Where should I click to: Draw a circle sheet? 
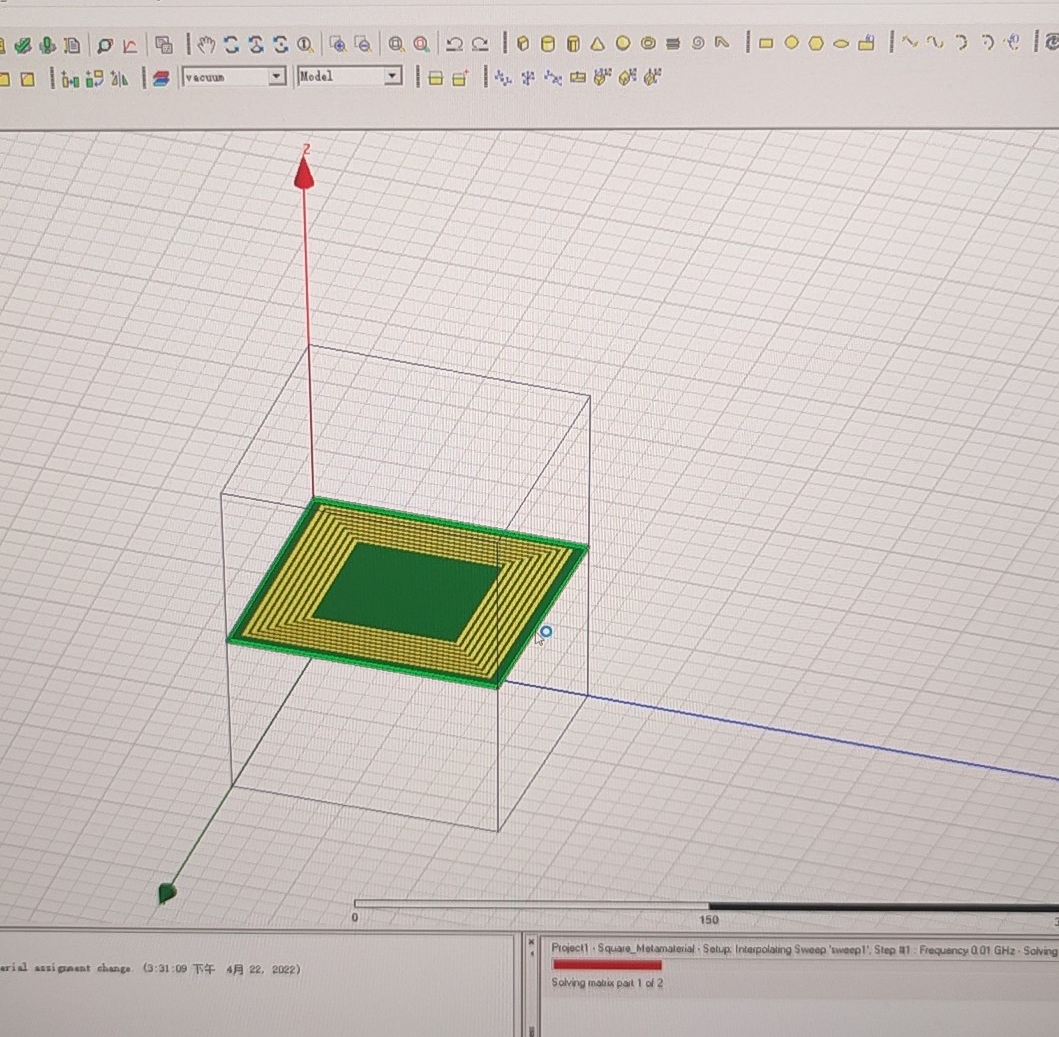[792, 44]
